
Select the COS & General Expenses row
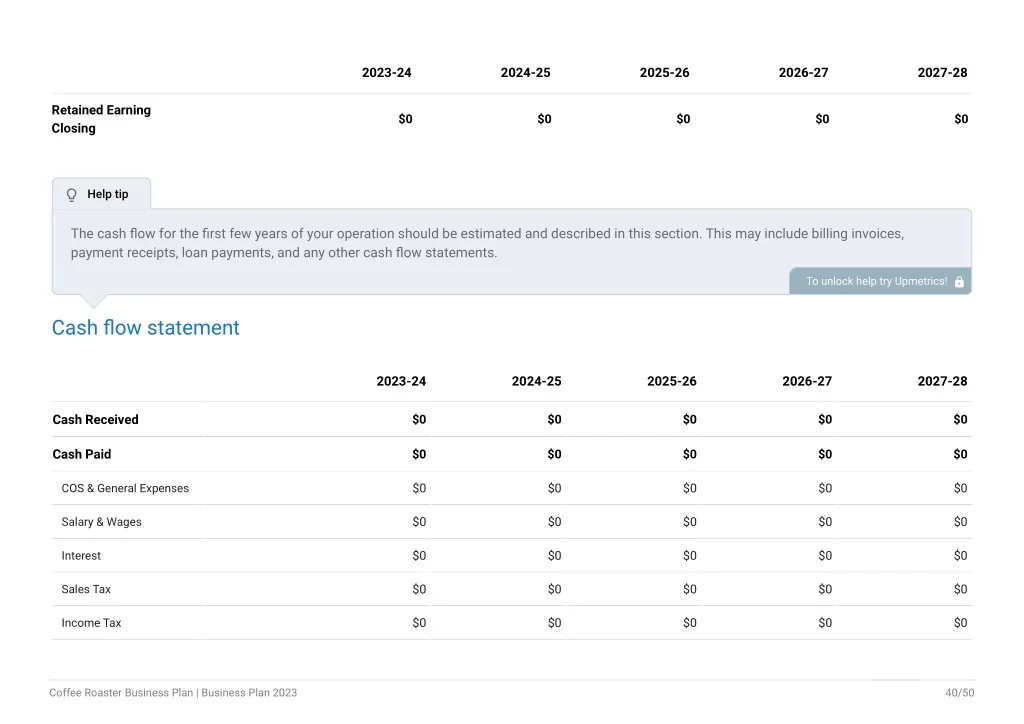[x=512, y=488]
